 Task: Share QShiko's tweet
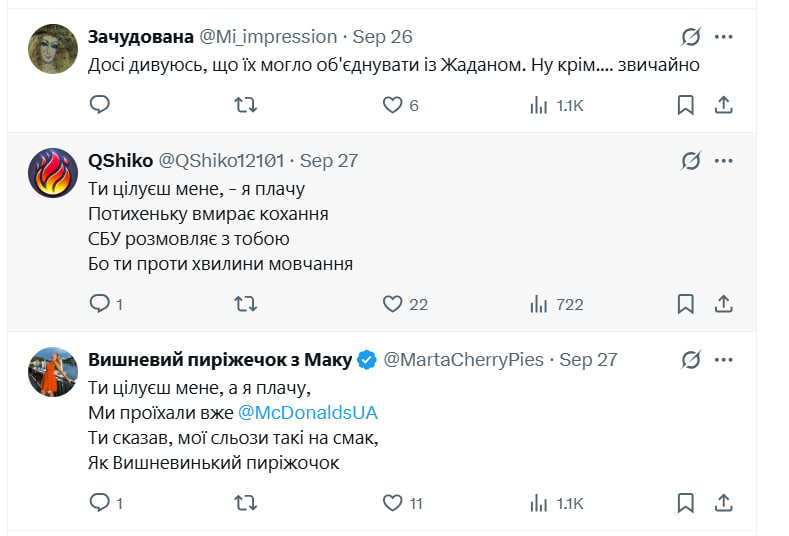[725, 304]
